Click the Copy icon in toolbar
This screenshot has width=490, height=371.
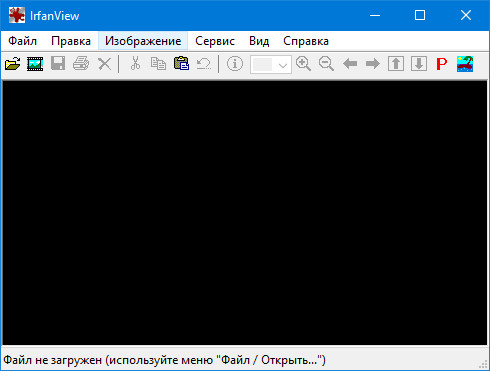(158, 63)
